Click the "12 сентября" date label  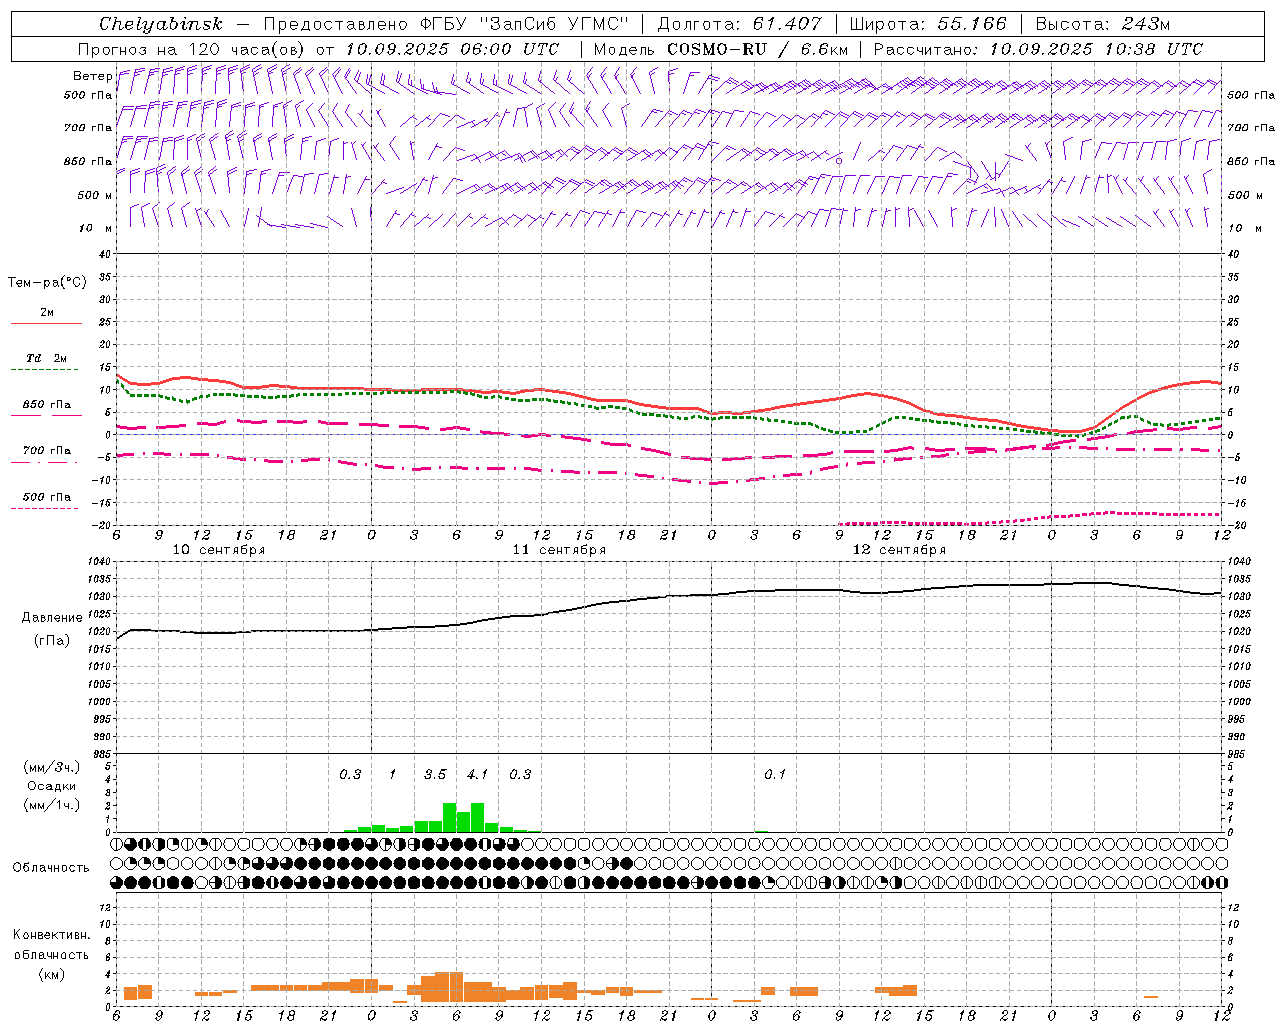[899, 550]
